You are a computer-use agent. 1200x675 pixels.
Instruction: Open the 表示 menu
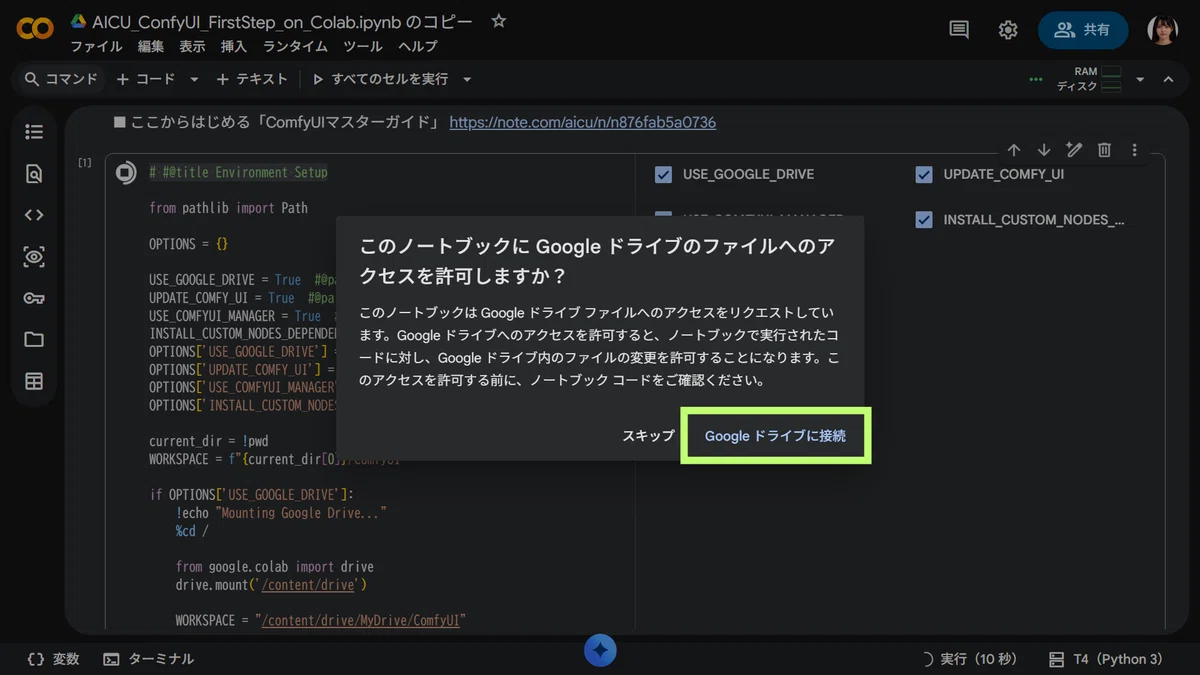click(x=192, y=46)
